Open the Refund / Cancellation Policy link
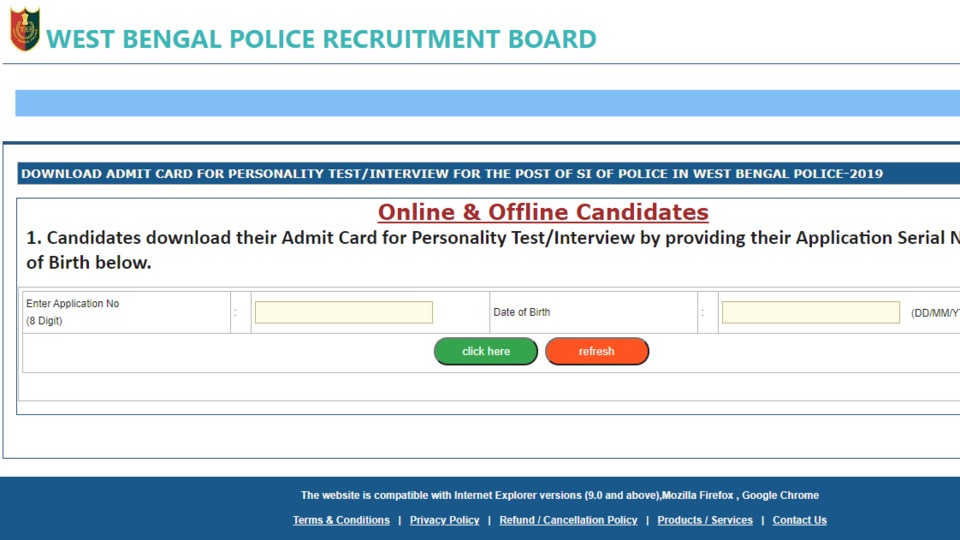960x540 pixels. (568, 520)
